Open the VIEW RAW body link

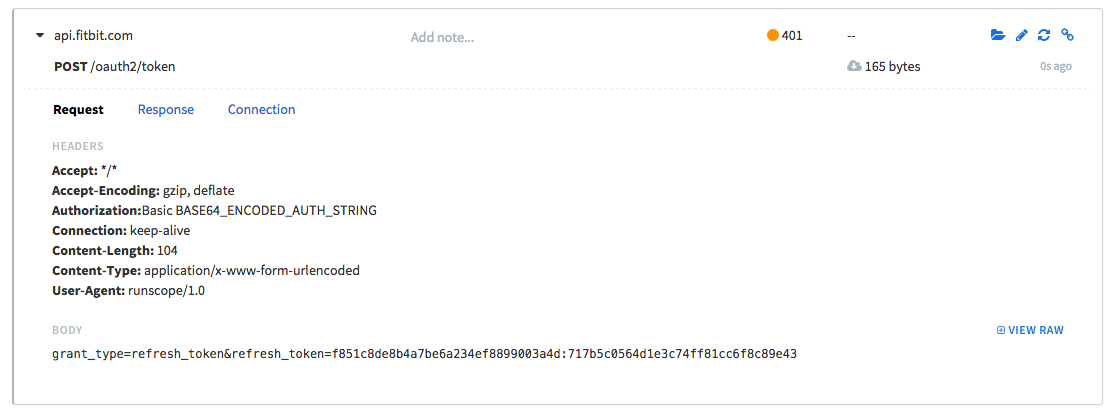pos(1030,330)
